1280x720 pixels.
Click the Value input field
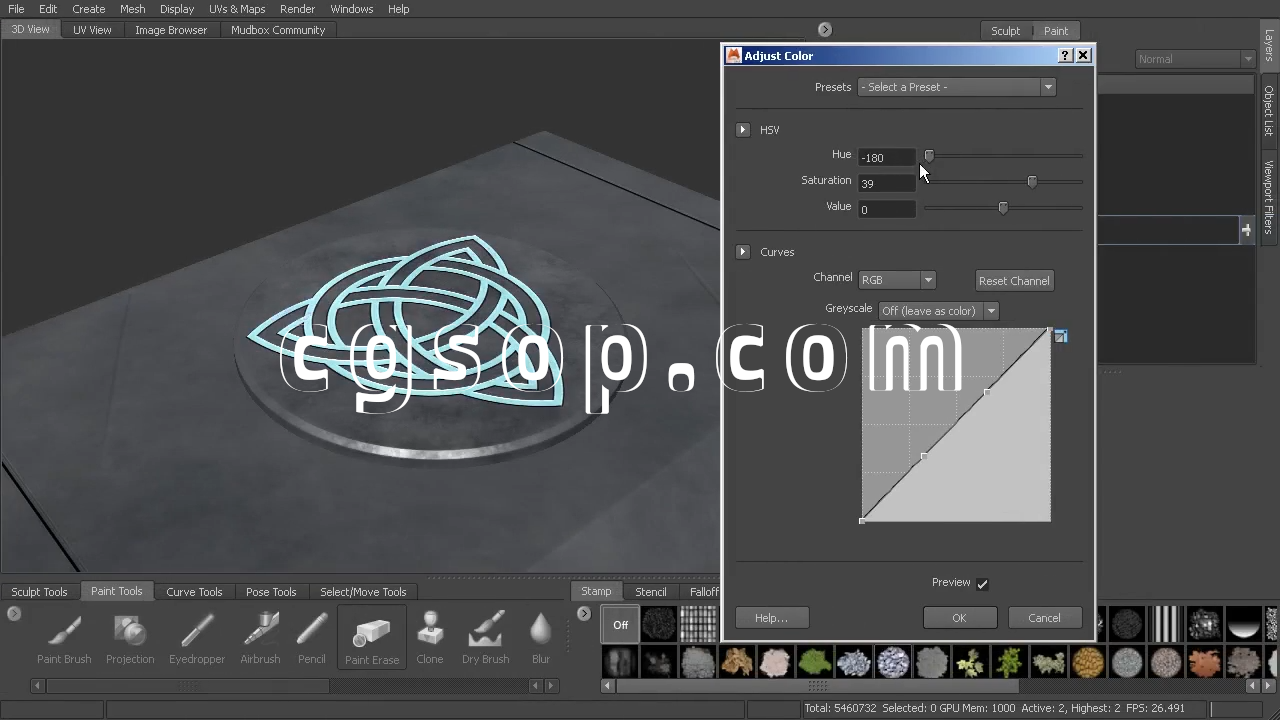pyautogui.click(x=887, y=209)
